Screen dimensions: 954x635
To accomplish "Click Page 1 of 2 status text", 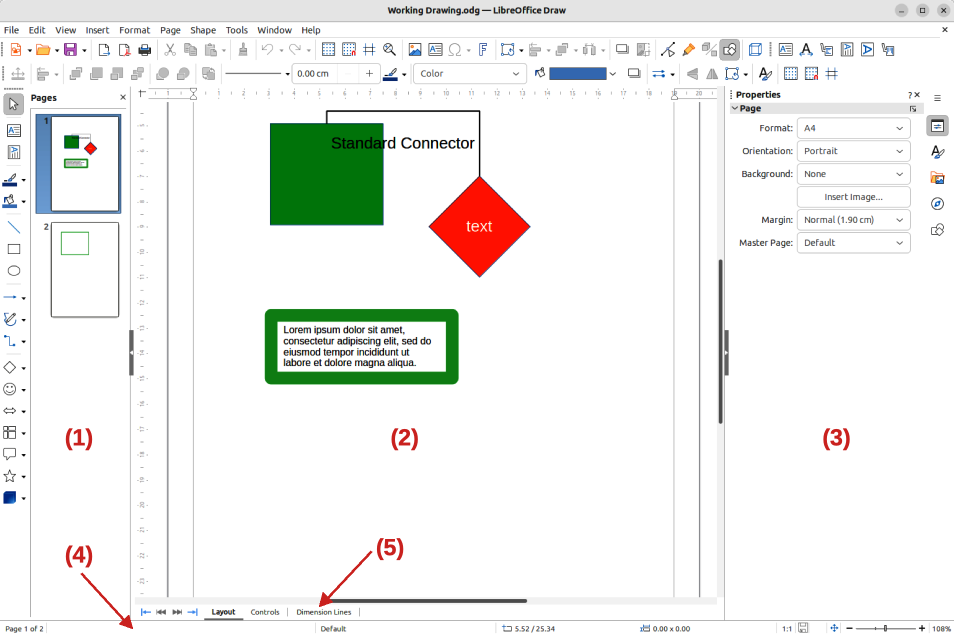I will (x=24, y=628).
